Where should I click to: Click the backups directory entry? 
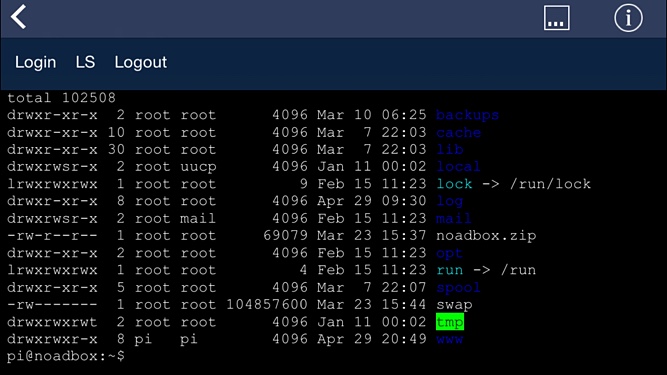pos(467,115)
